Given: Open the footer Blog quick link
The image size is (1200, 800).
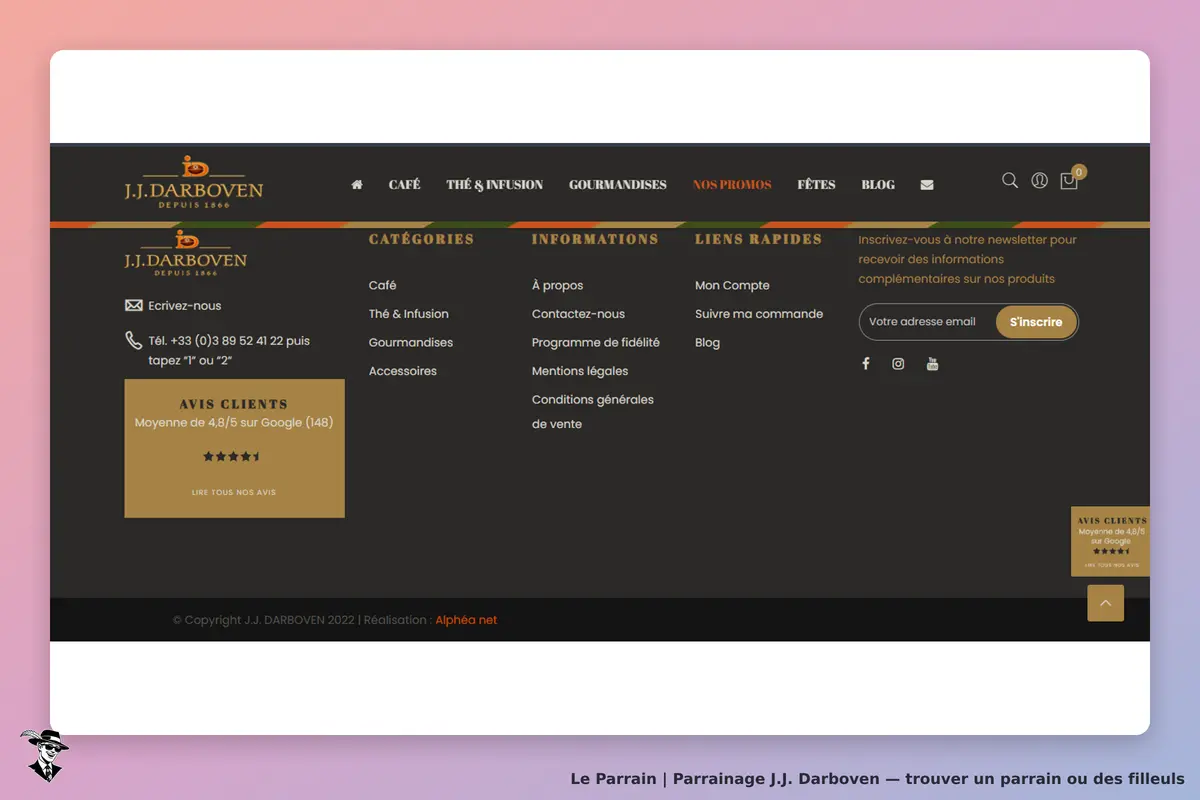Looking at the screenshot, I should [707, 342].
